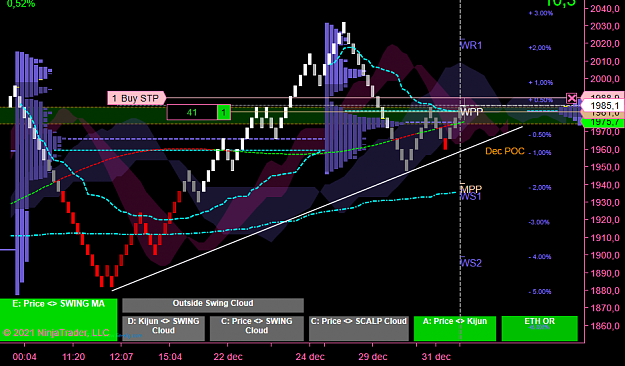Click the 1870,0 price axis label

pos(605,308)
